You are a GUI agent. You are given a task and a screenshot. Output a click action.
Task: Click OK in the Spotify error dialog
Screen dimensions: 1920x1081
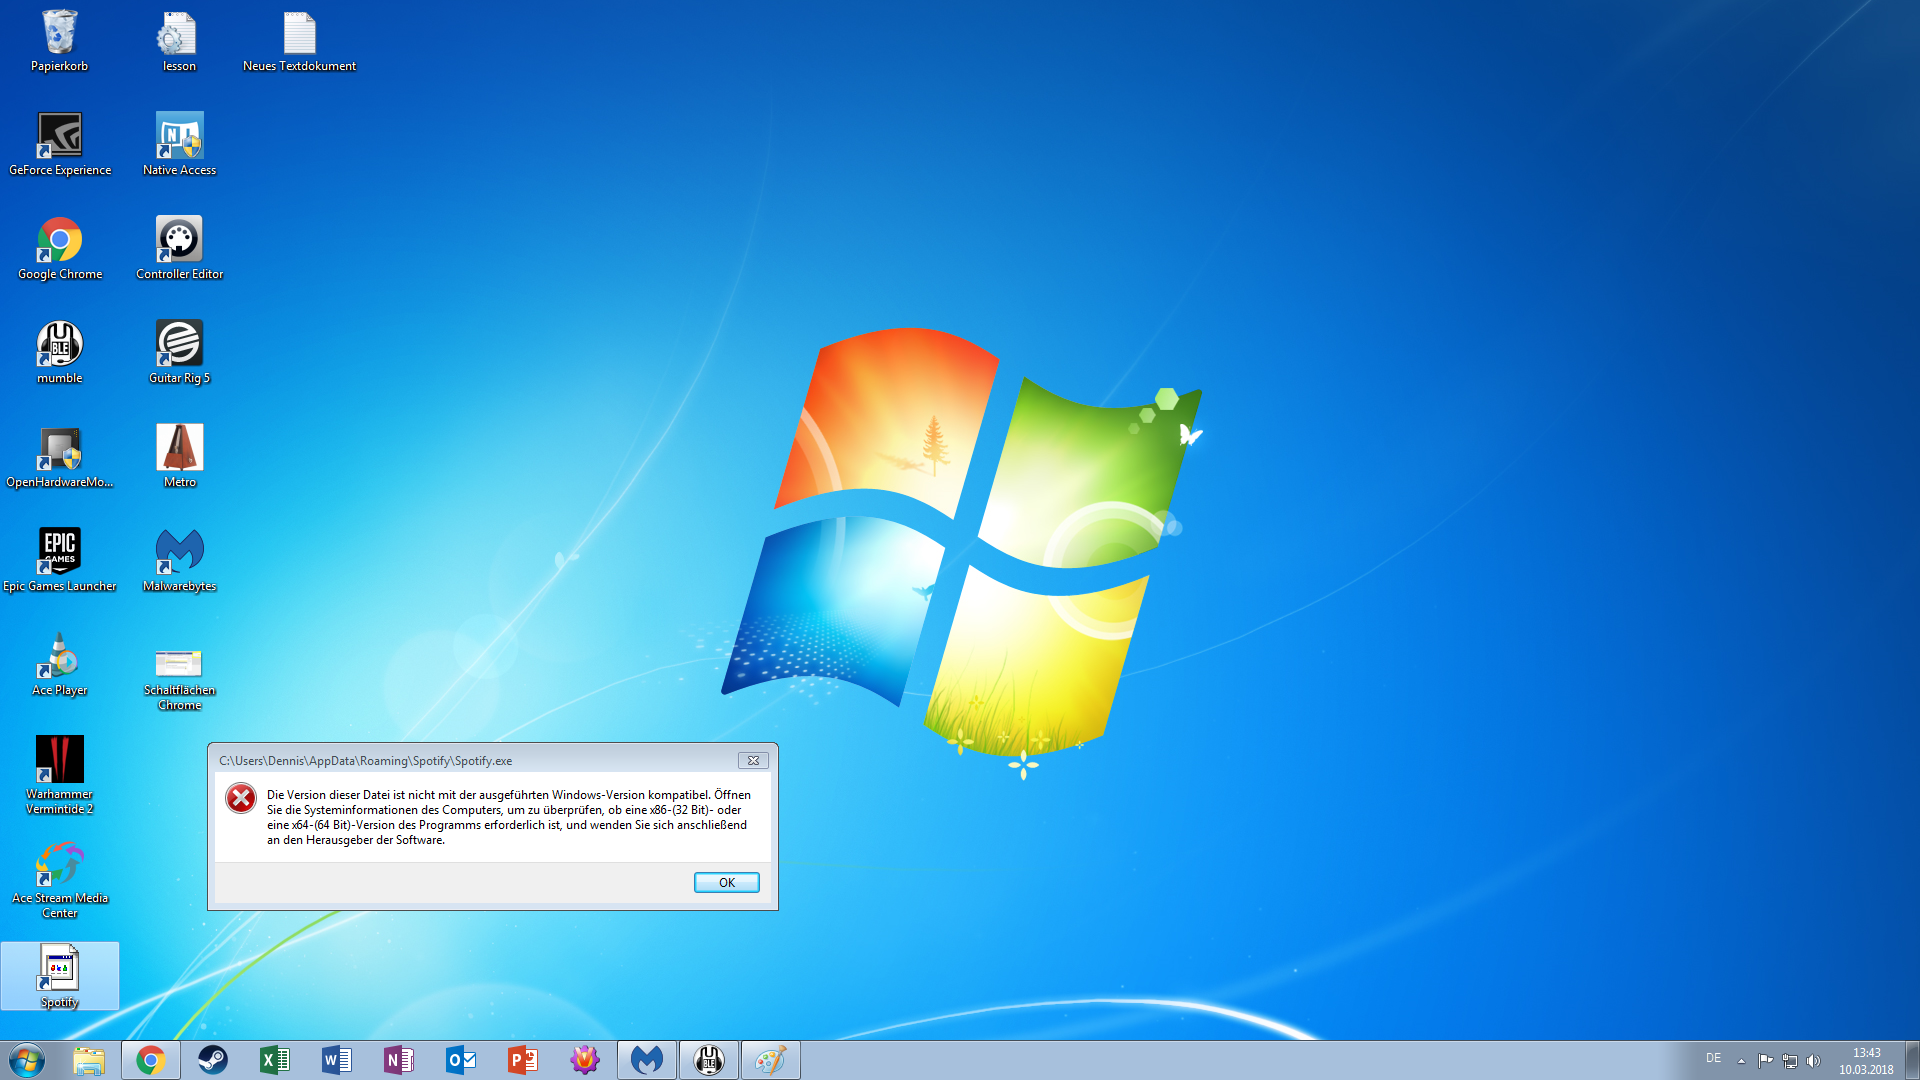(726, 882)
